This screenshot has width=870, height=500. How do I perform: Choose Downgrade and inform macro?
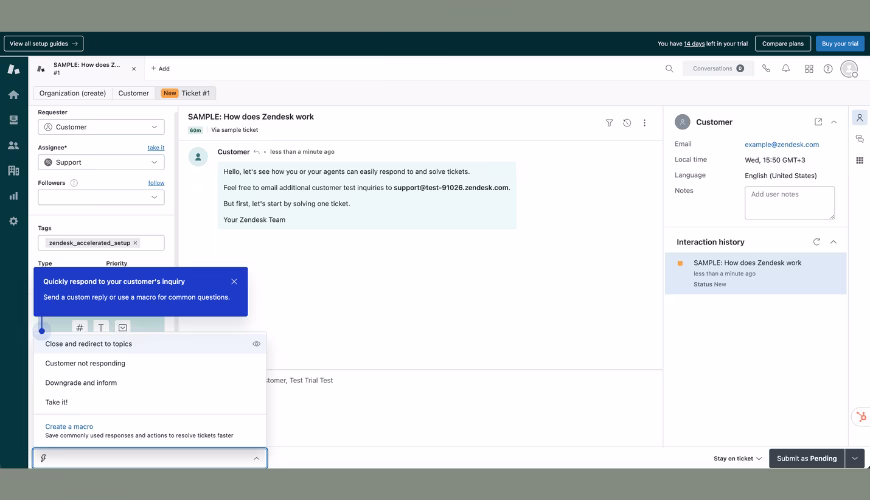(x=150, y=383)
